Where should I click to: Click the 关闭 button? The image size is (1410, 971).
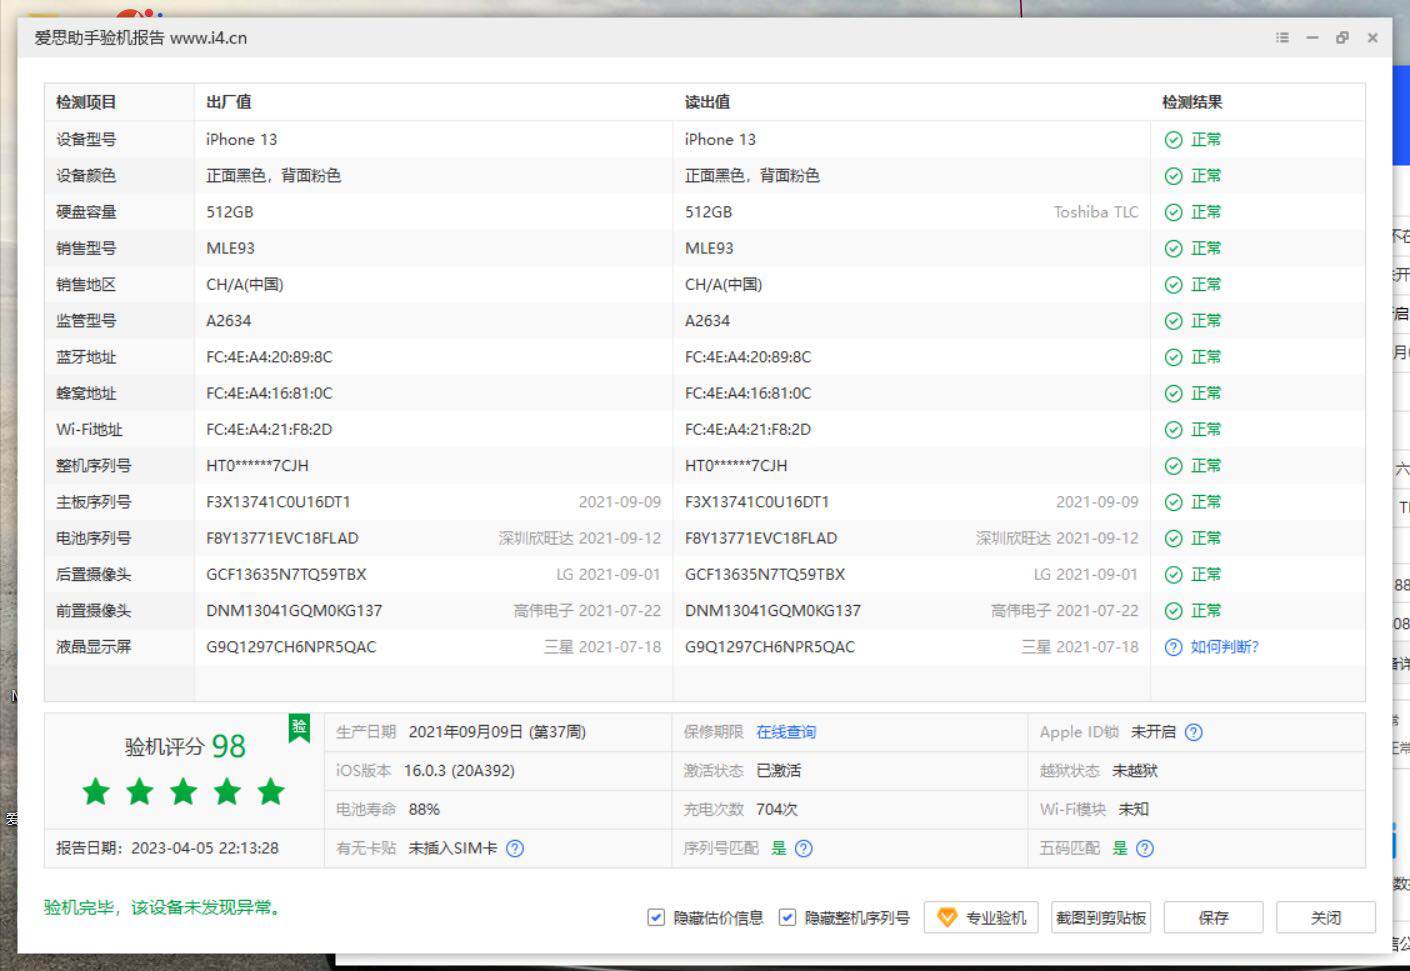(1326, 917)
